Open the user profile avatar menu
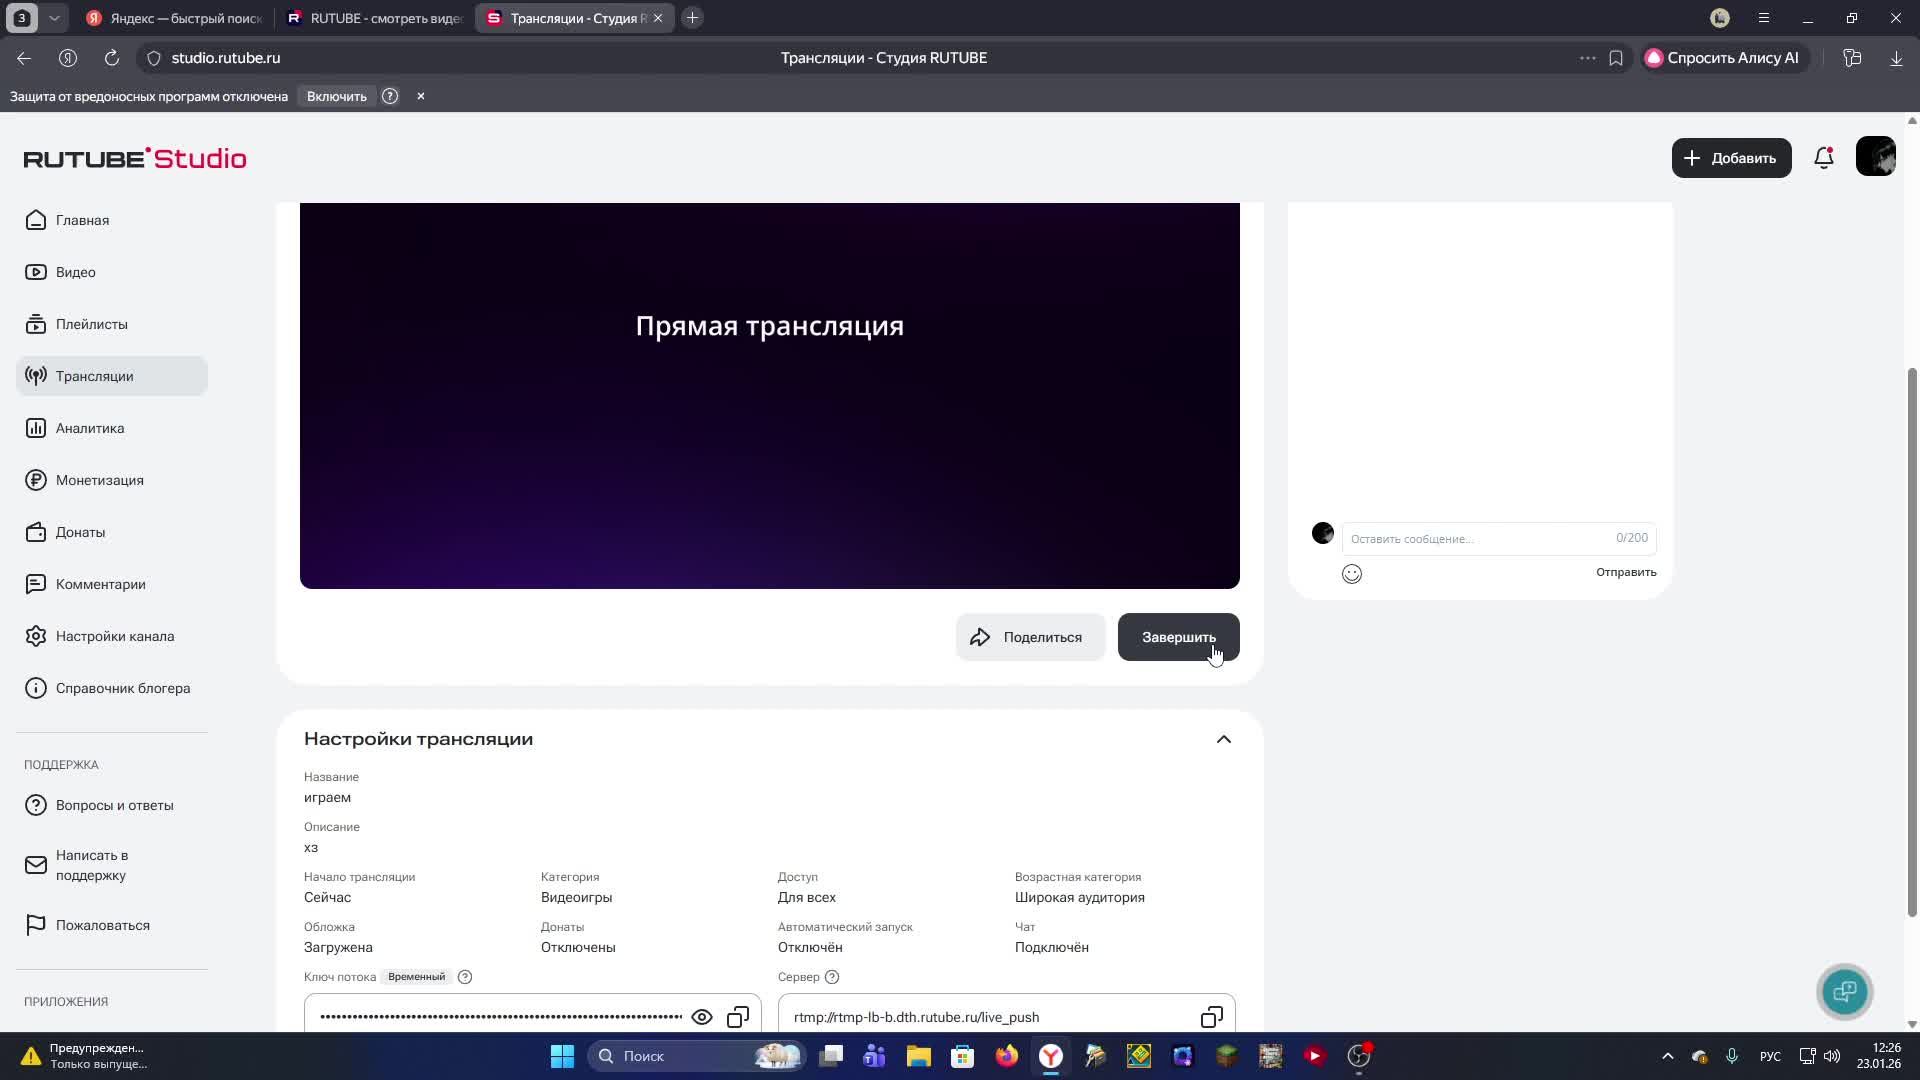The image size is (1920, 1080). pos(1875,157)
